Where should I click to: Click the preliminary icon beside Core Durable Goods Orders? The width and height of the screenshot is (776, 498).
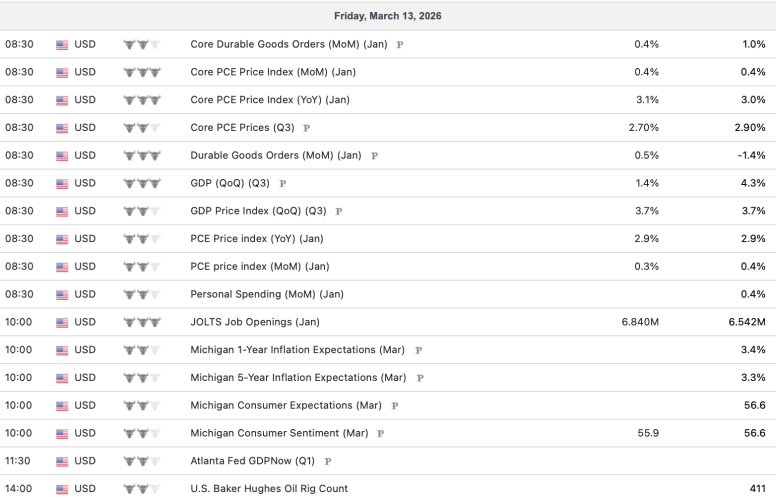pyautogui.click(x=400, y=45)
